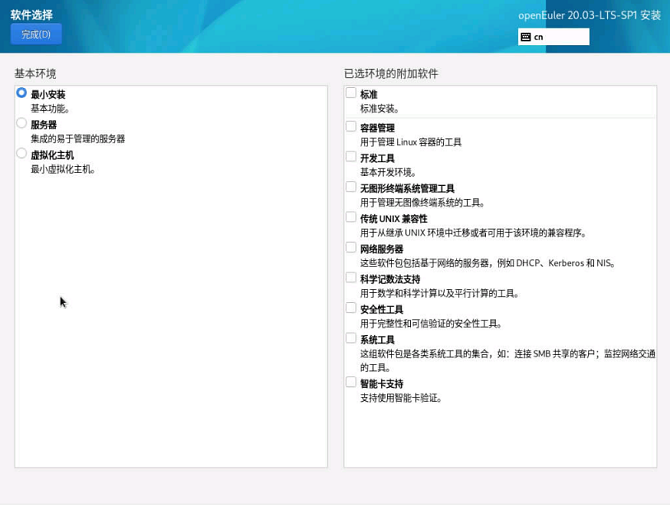This screenshot has width=670, height=505.
Task: Select the 服务器 base environment
Action: tap(21, 124)
